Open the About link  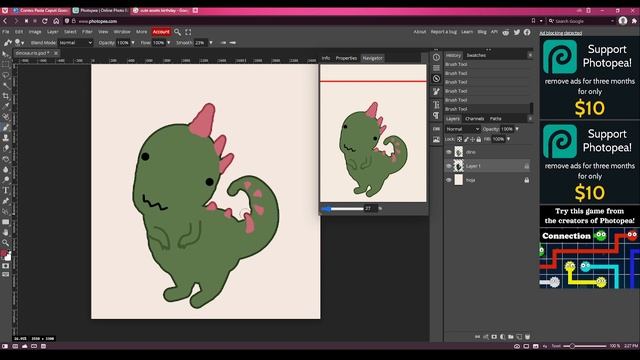pyautogui.click(x=420, y=32)
